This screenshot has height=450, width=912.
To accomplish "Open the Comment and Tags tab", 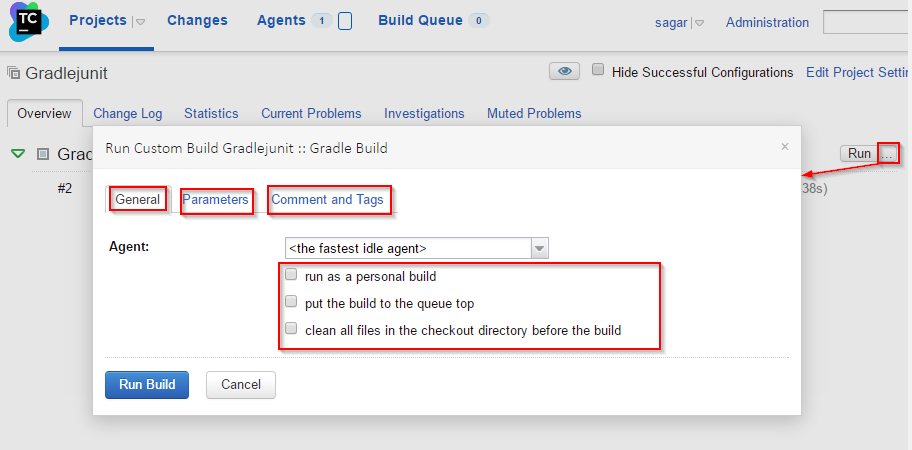I will click(x=327, y=200).
